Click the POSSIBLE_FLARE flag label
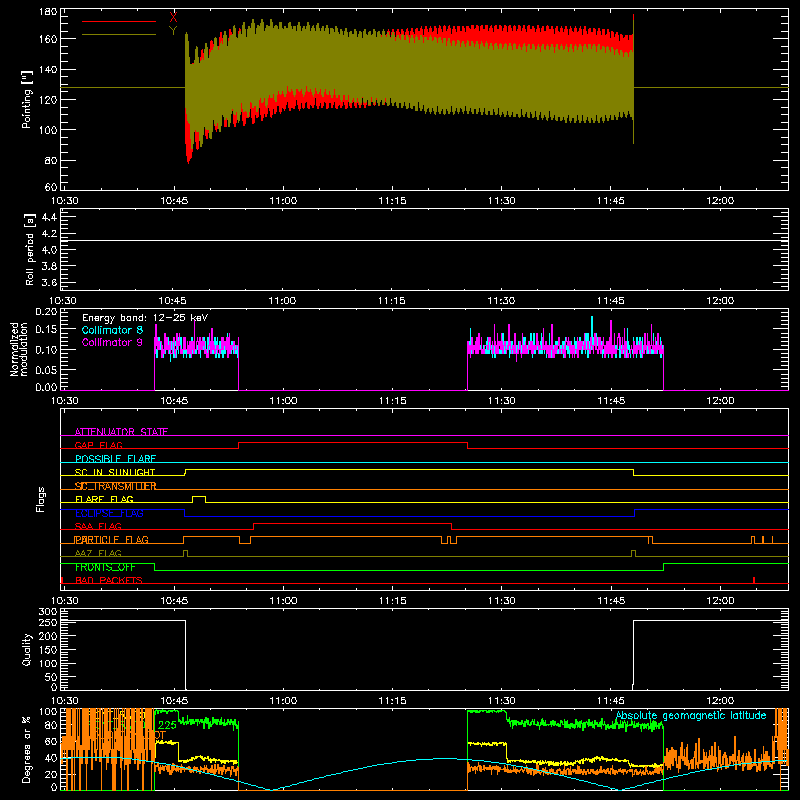This screenshot has width=800, height=800. pyautogui.click(x=115, y=459)
